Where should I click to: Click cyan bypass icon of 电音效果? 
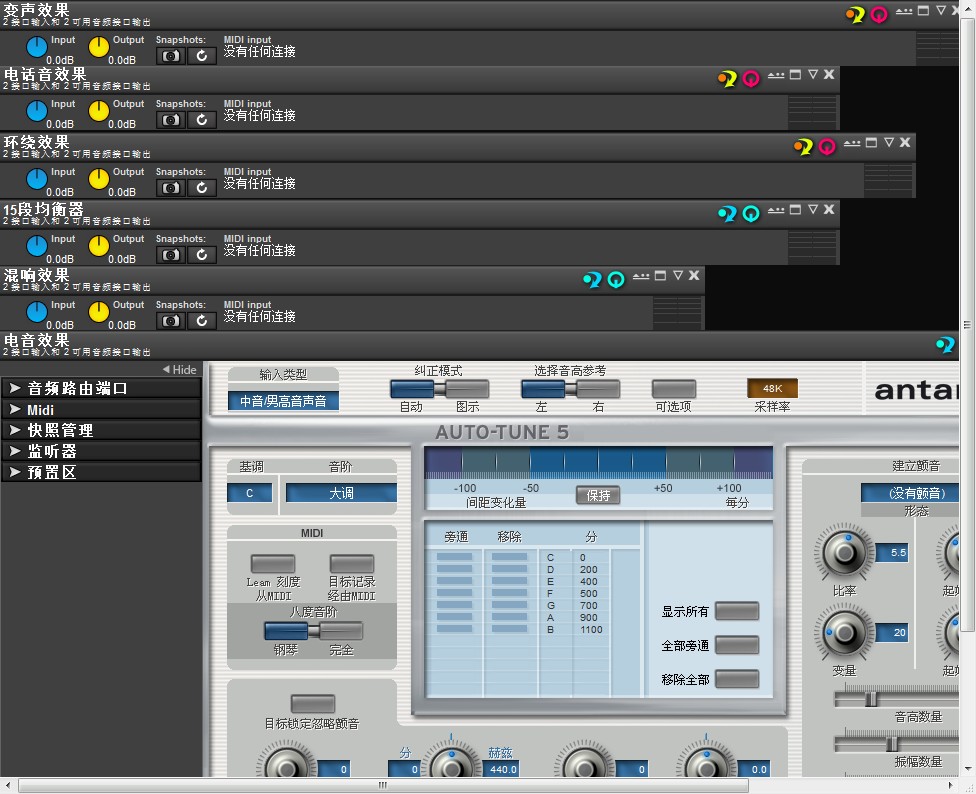point(946,345)
